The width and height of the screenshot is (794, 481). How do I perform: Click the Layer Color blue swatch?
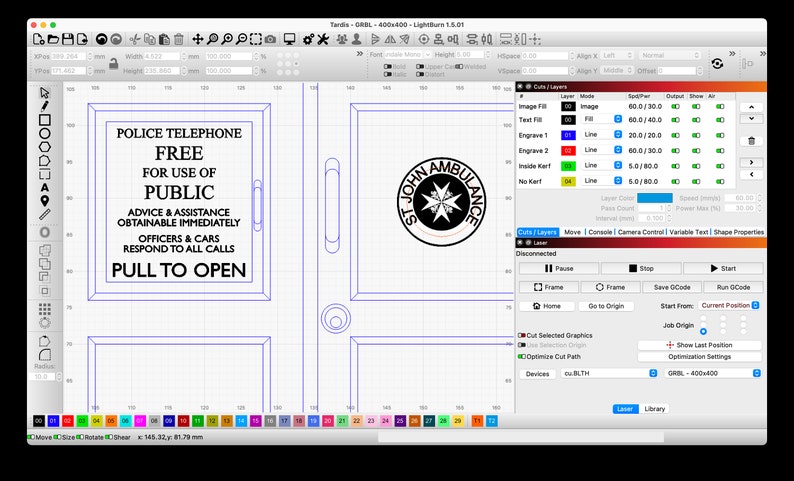[x=654, y=198]
